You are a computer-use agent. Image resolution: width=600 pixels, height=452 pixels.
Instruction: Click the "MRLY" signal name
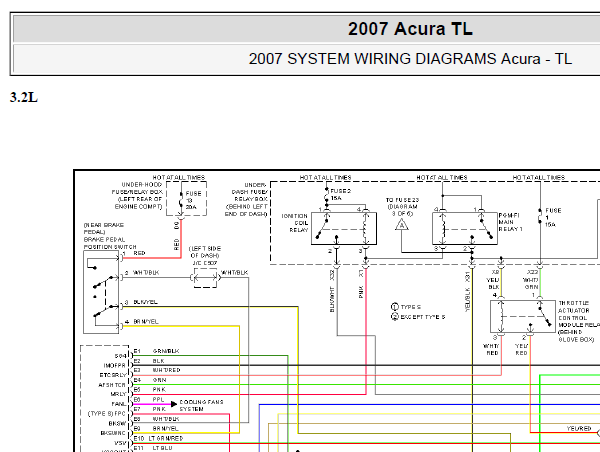118,394
